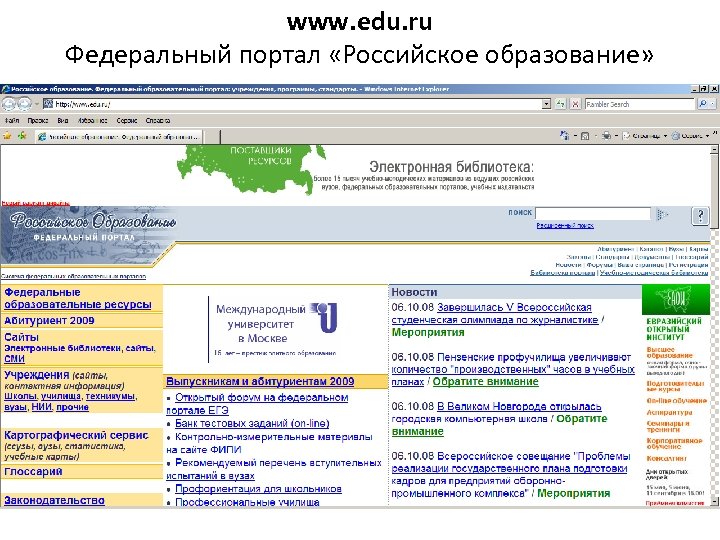Viewport: 720px width, 540px height.
Task: Click the Rambler Search input box
Action: [x=640, y=104]
